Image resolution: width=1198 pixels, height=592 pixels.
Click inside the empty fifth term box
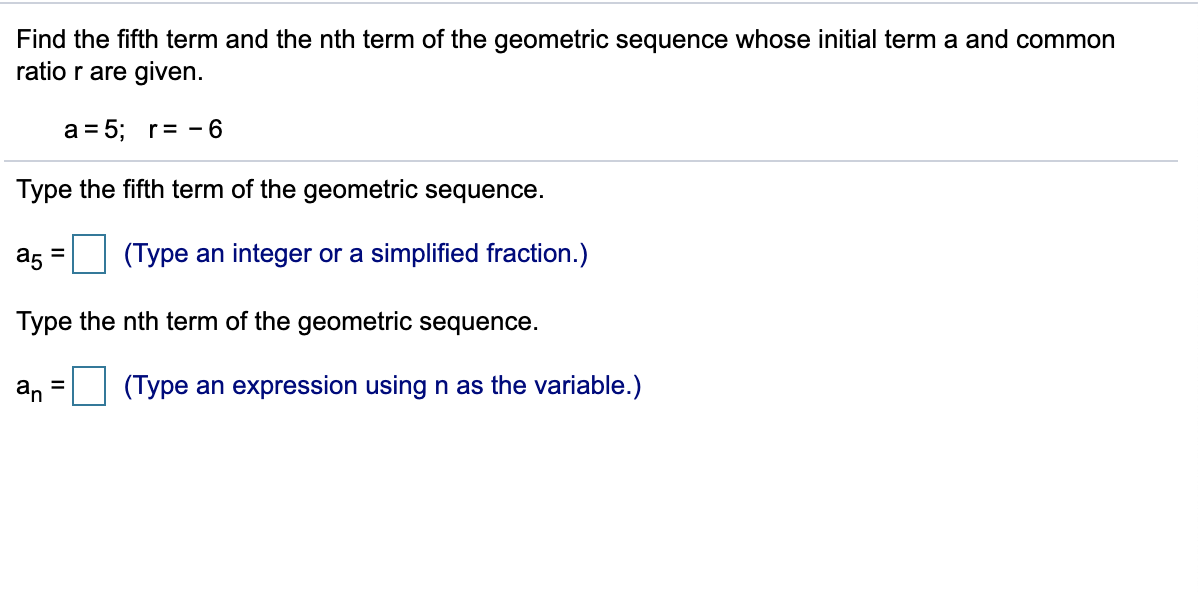coord(87,253)
